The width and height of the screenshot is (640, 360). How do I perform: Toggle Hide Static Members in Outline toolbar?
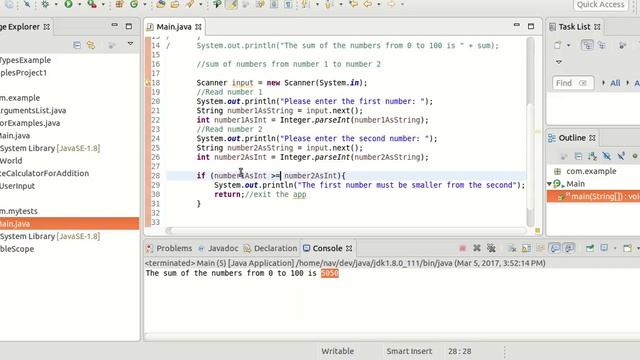(621, 156)
